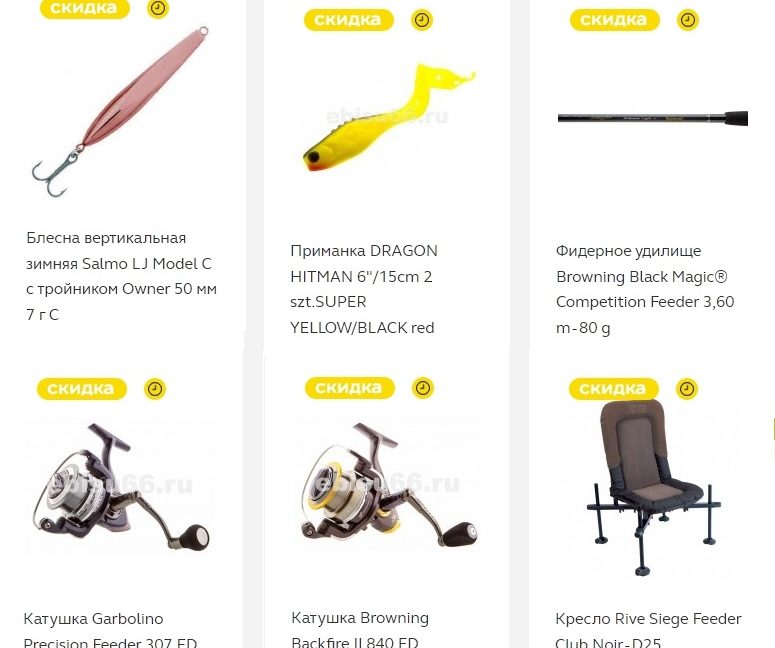This screenshot has height=648, width=775.
Task: Click the скидка badge on Browning feeder rod
Action: 614,20
